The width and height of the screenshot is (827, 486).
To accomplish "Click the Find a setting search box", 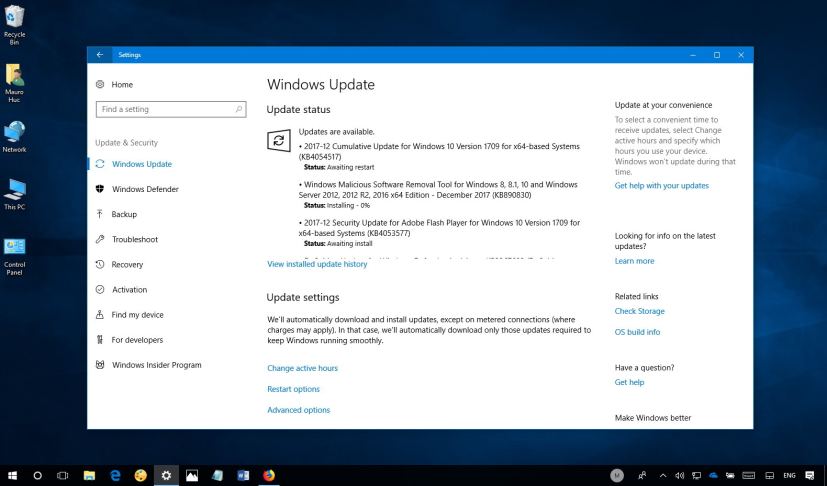I will coord(171,109).
